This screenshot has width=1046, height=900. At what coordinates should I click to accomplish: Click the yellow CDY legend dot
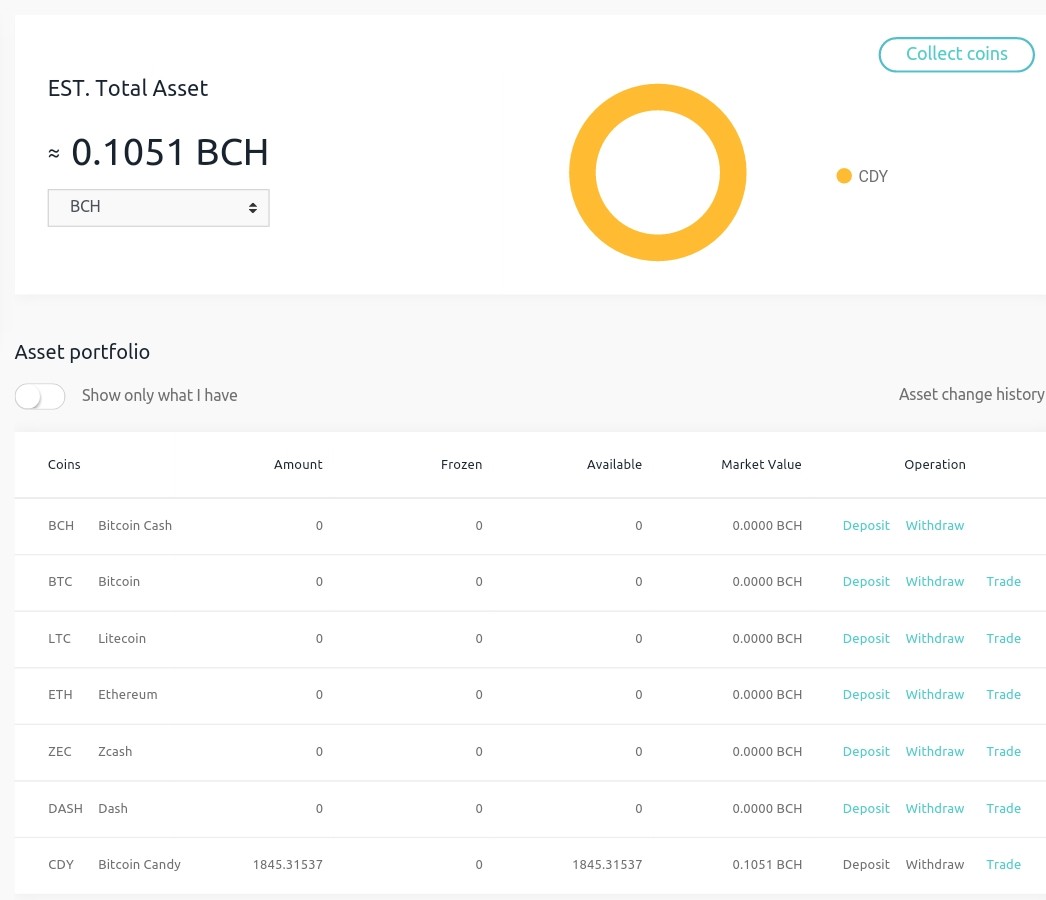(843, 177)
